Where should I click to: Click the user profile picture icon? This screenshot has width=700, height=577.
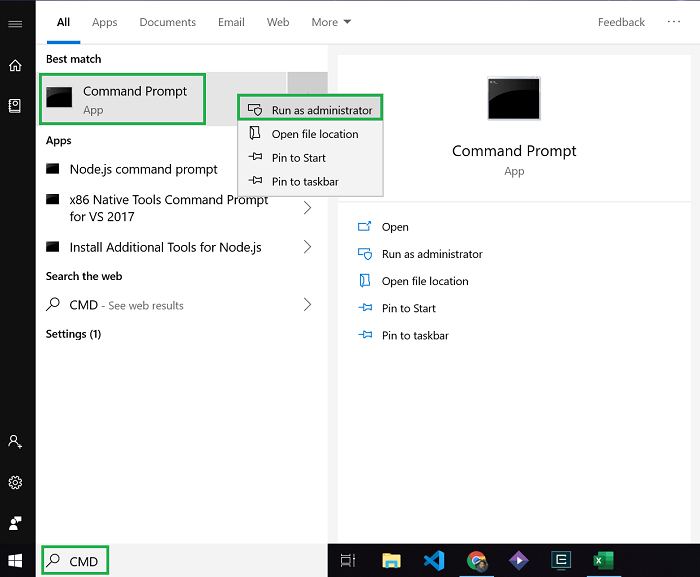point(15,523)
